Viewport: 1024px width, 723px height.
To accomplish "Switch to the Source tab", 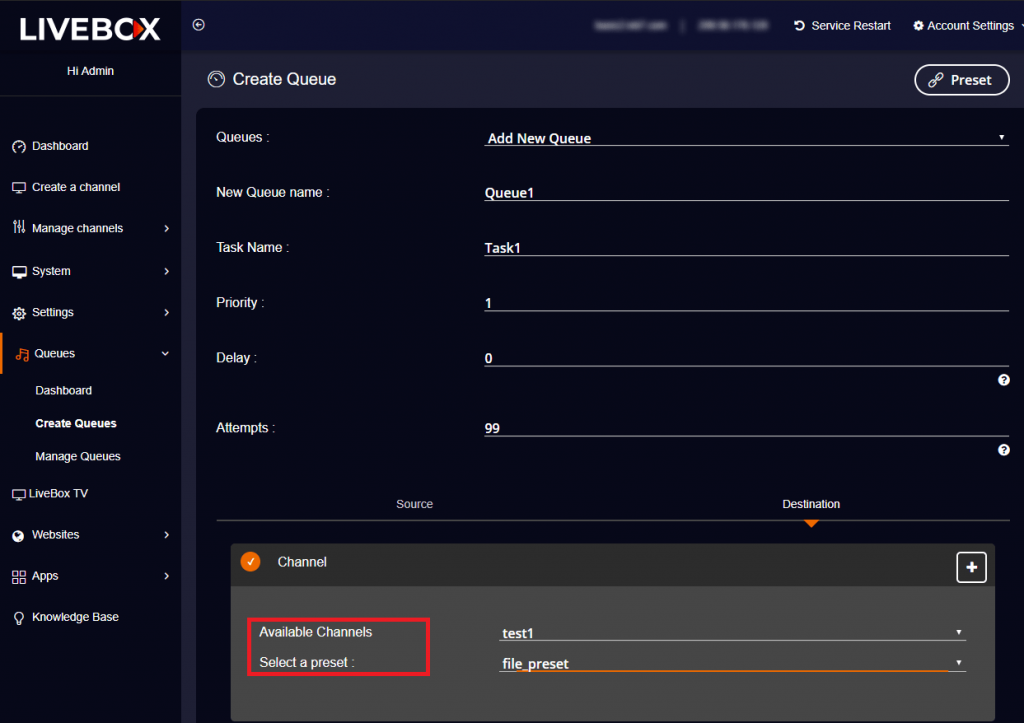I will [x=414, y=504].
